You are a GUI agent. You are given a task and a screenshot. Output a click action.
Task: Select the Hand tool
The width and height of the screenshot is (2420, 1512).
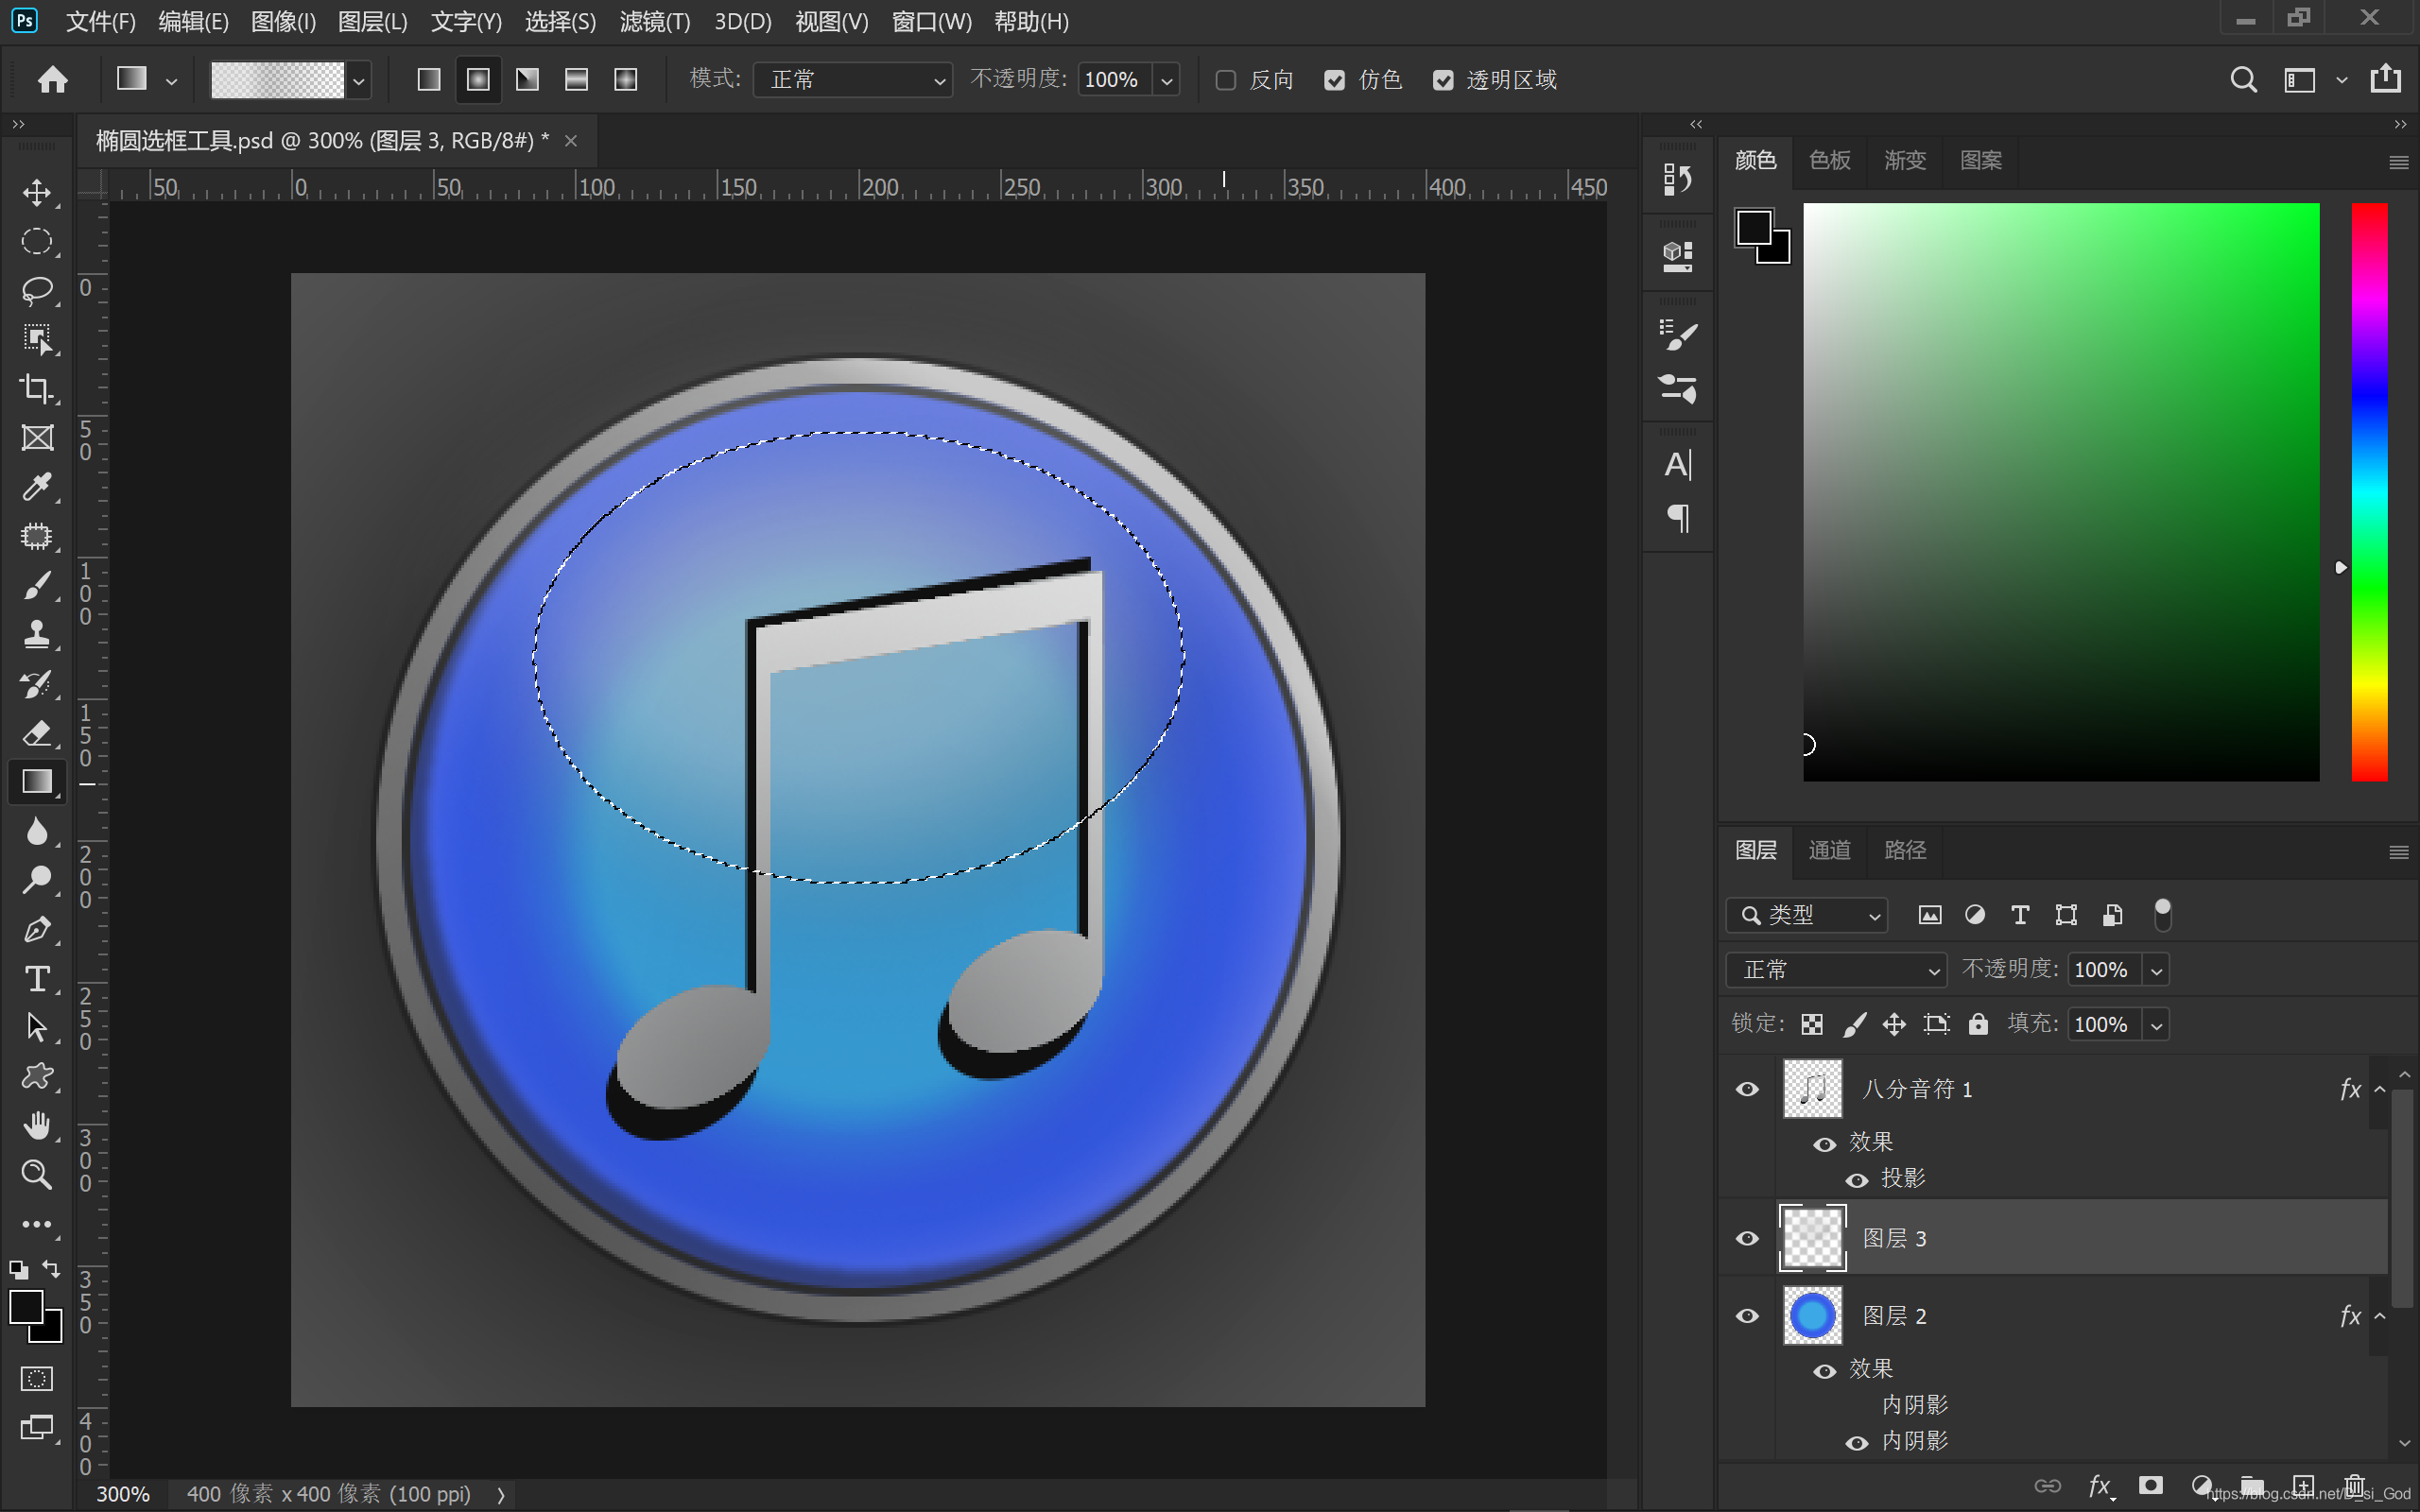coord(37,1125)
